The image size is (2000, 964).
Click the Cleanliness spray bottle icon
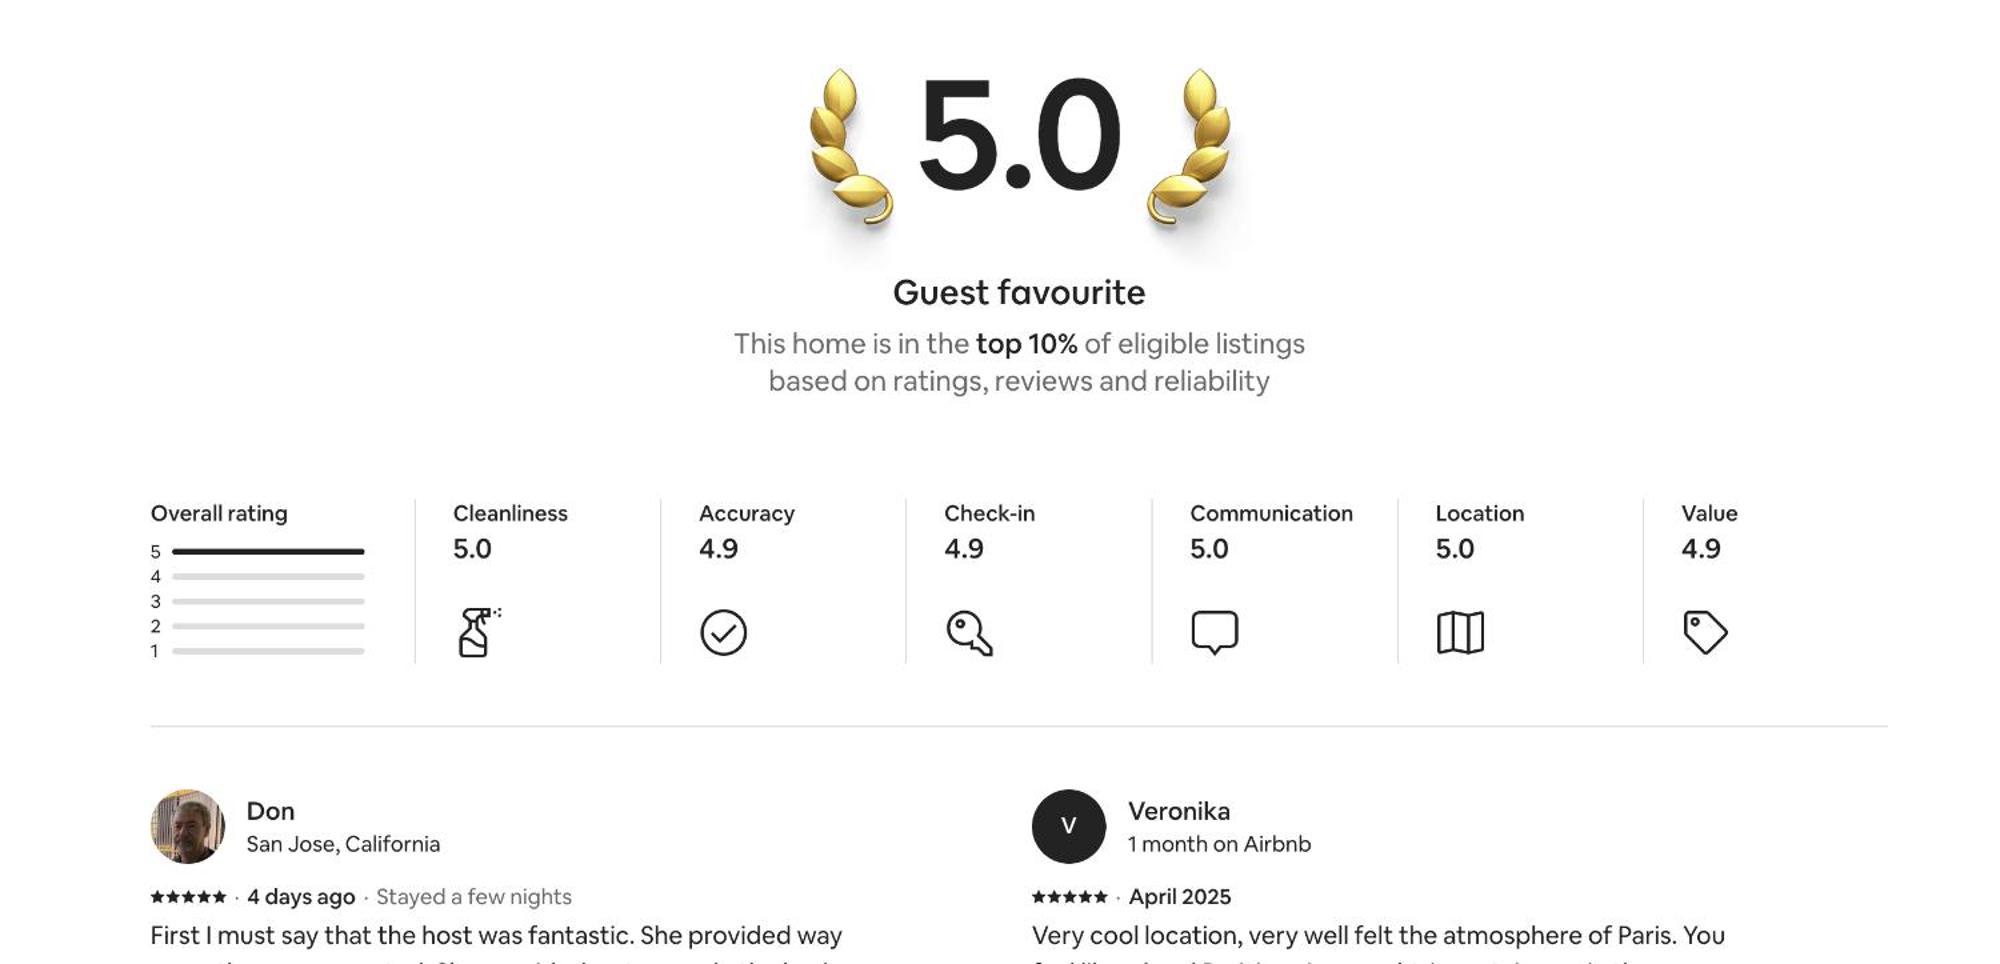[x=479, y=632]
